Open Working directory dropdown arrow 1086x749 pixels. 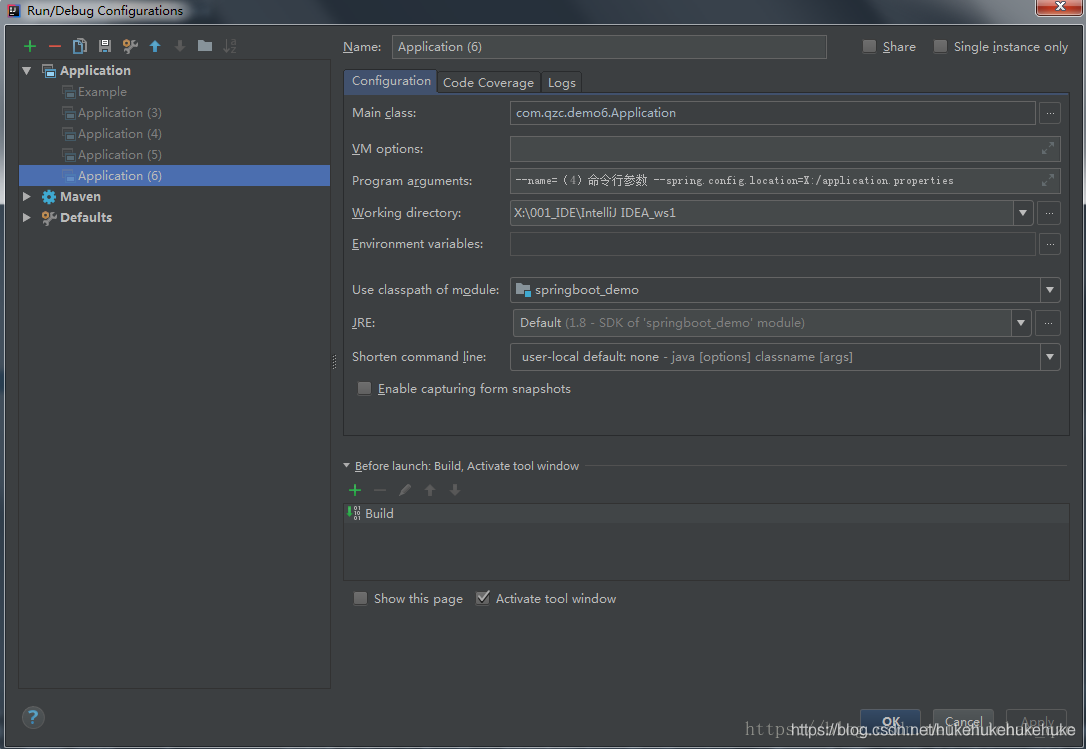coord(1023,213)
